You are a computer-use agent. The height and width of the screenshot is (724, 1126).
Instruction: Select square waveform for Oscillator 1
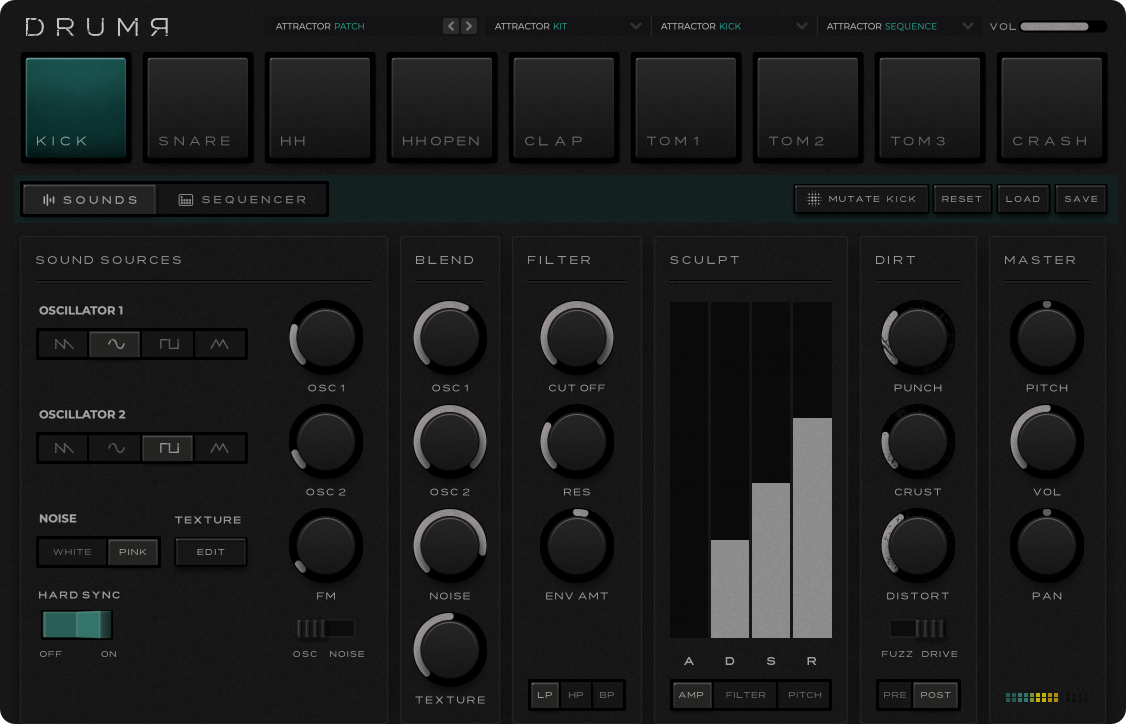(x=168, y=344)
